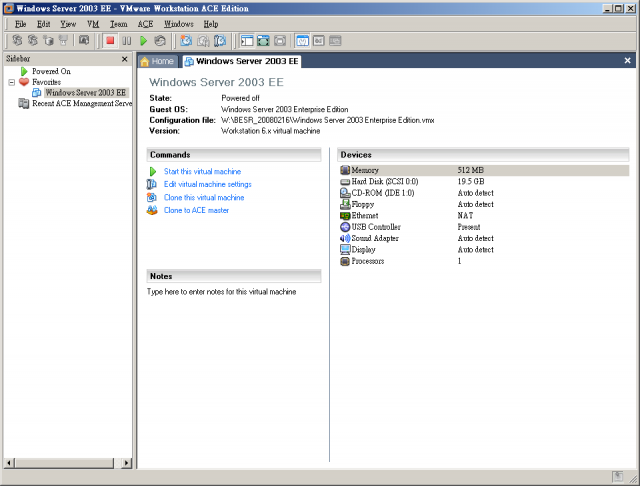Screen dimensions: 640x486
Task: Open the File menu
Action: [x=20, y=24]
